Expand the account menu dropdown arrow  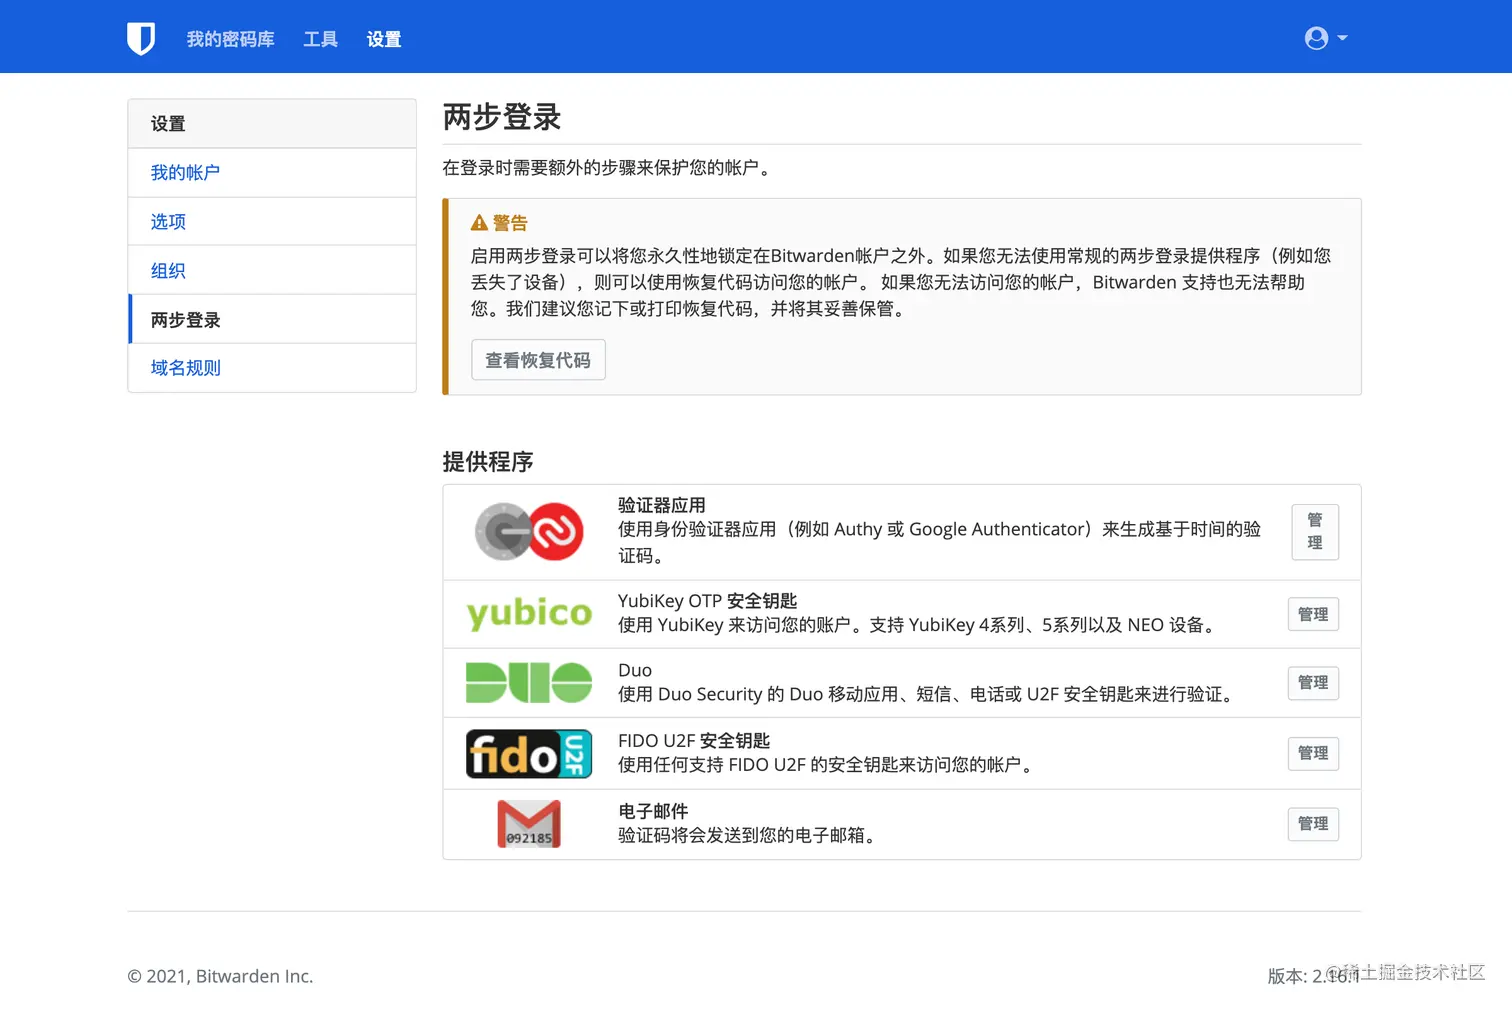point(1340,40)
